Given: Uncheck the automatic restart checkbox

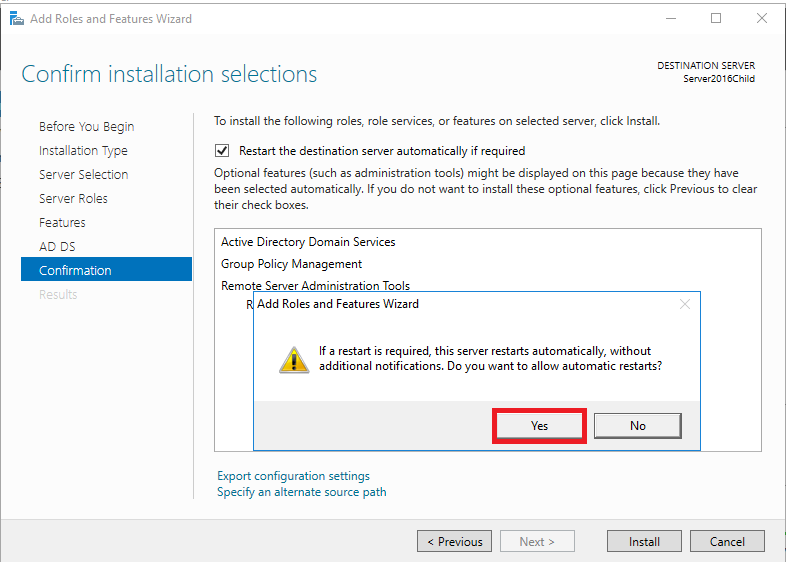Looking at the screenshot, I should click(222, 151).
